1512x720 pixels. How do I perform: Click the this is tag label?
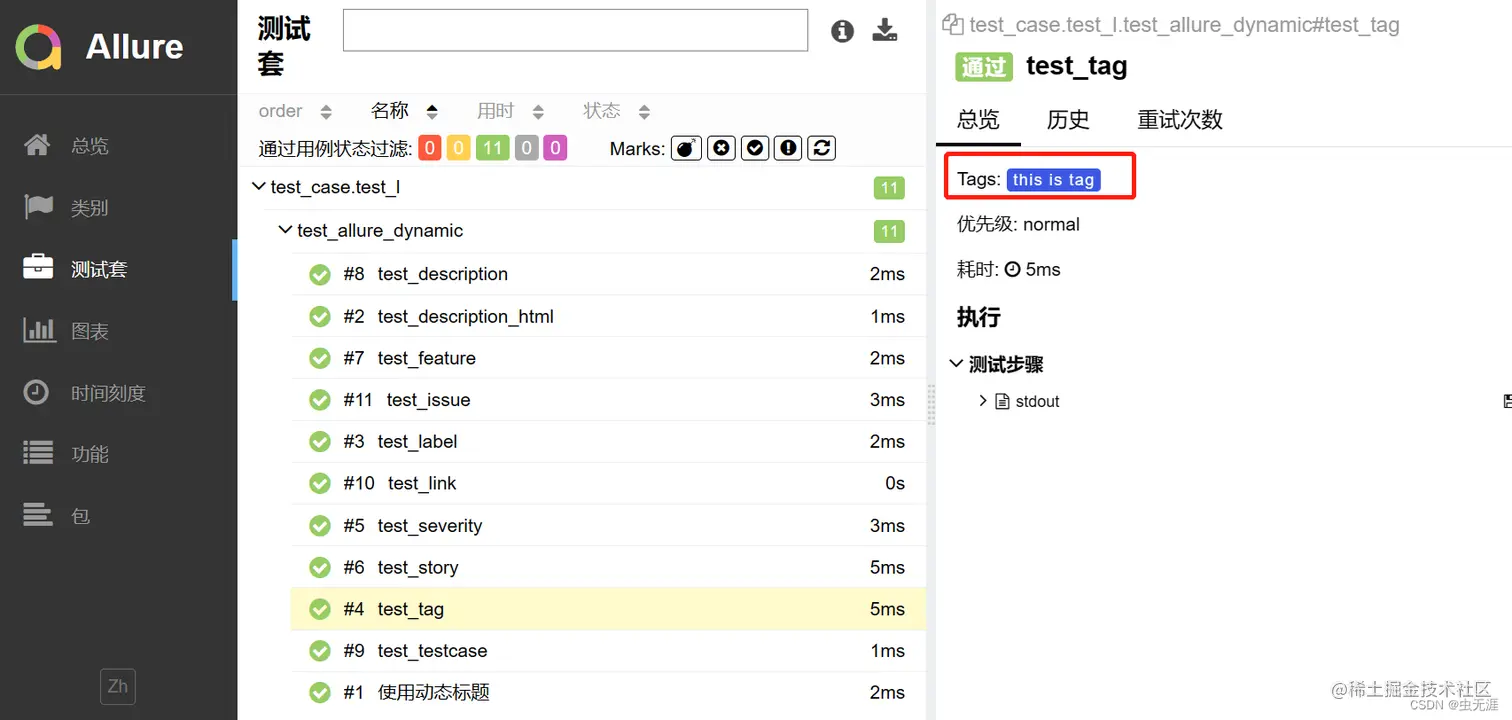pos(1054,180)
